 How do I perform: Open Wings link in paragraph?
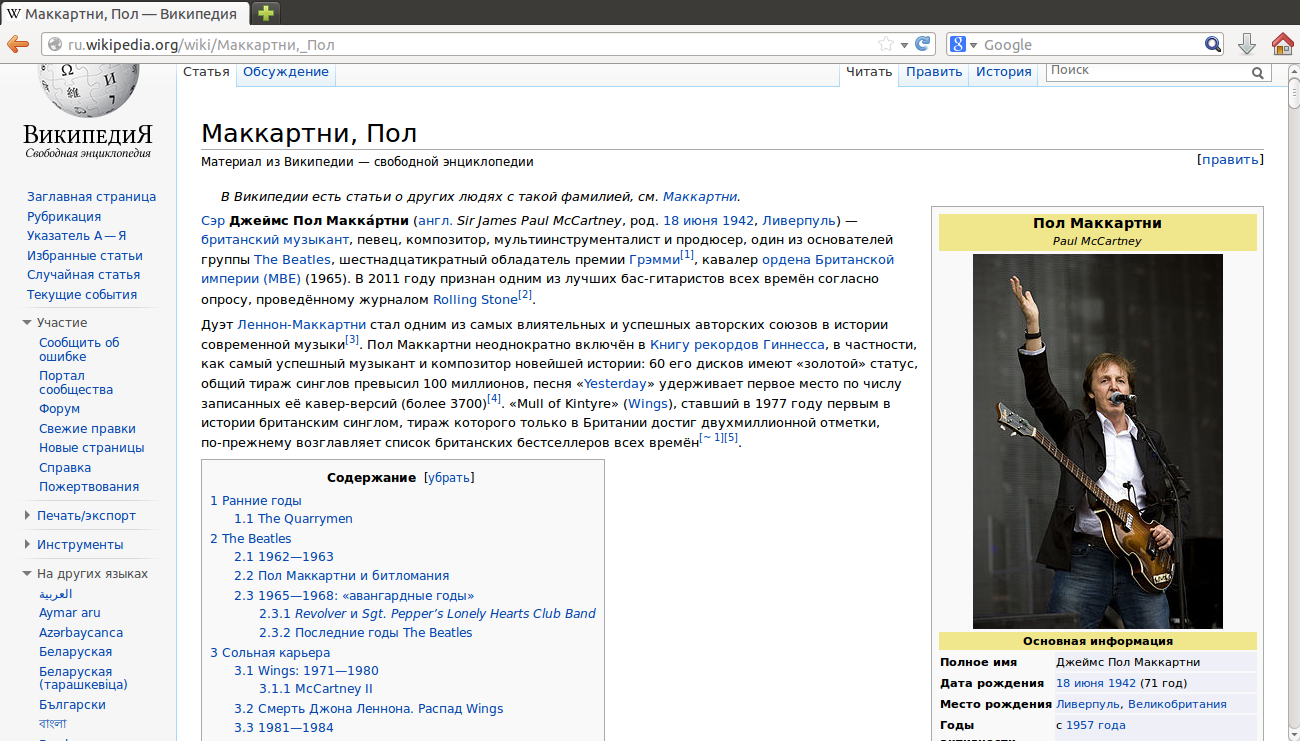647,404
